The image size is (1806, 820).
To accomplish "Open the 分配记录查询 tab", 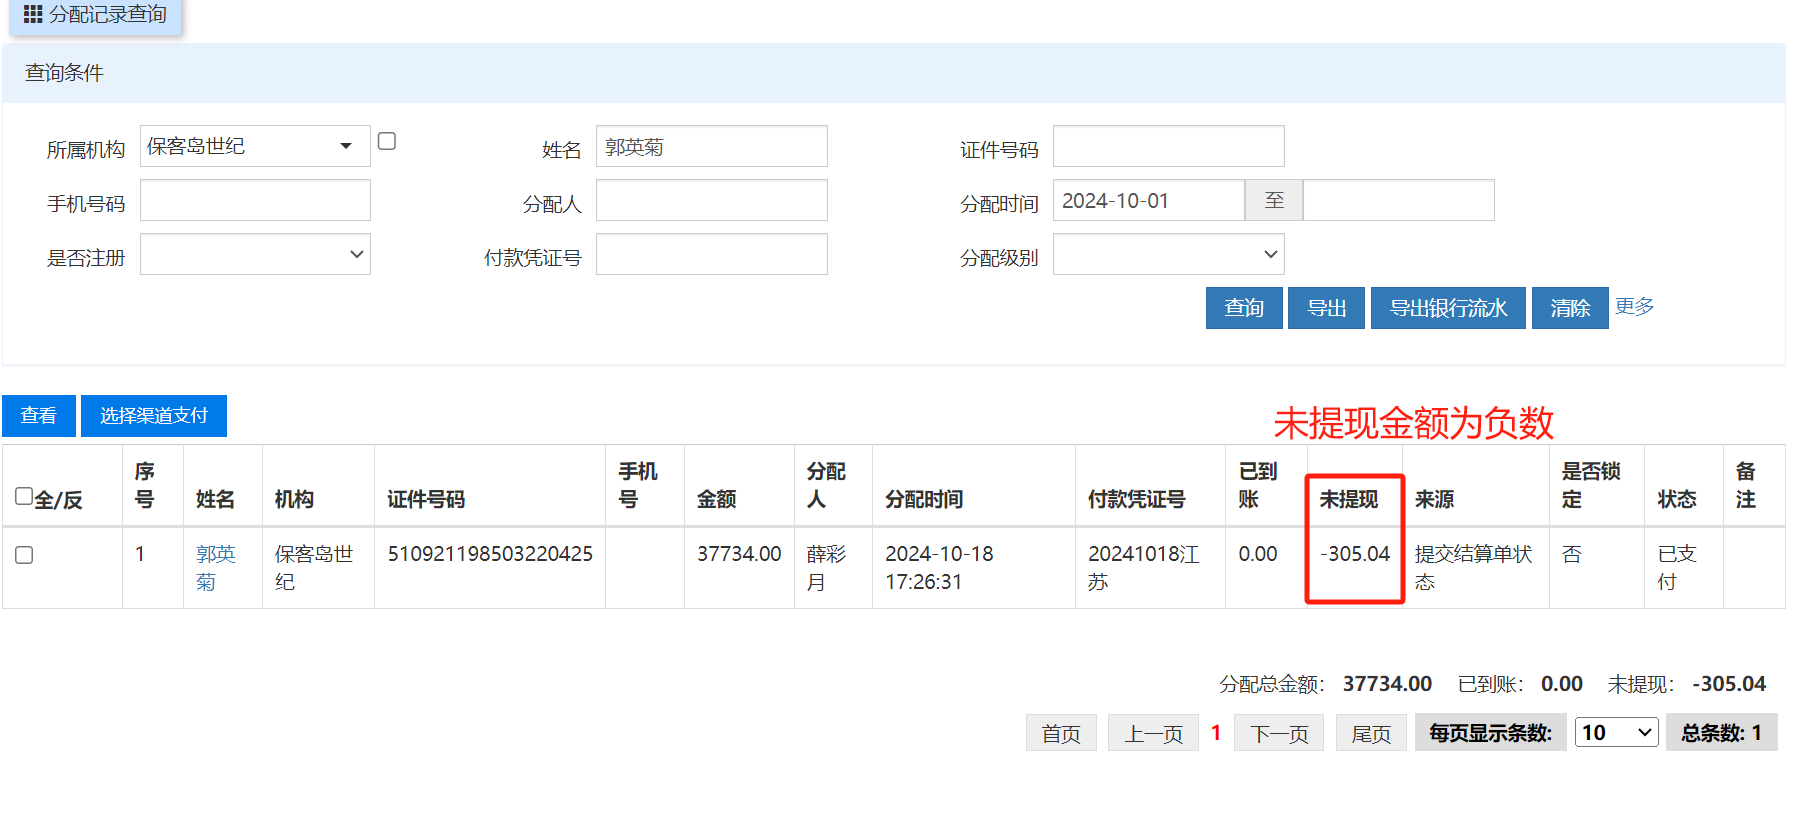I will tap(107, 15).
